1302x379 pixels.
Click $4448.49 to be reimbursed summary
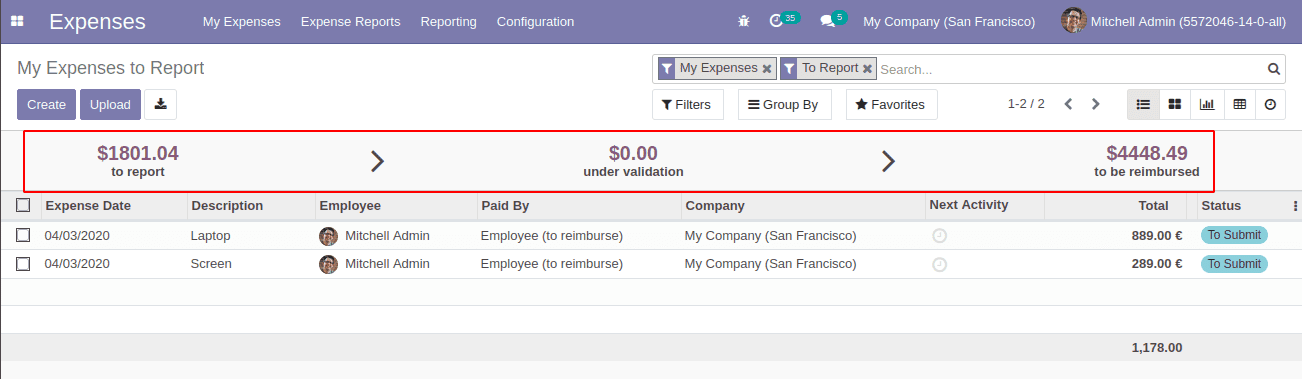click(1147, 161)
